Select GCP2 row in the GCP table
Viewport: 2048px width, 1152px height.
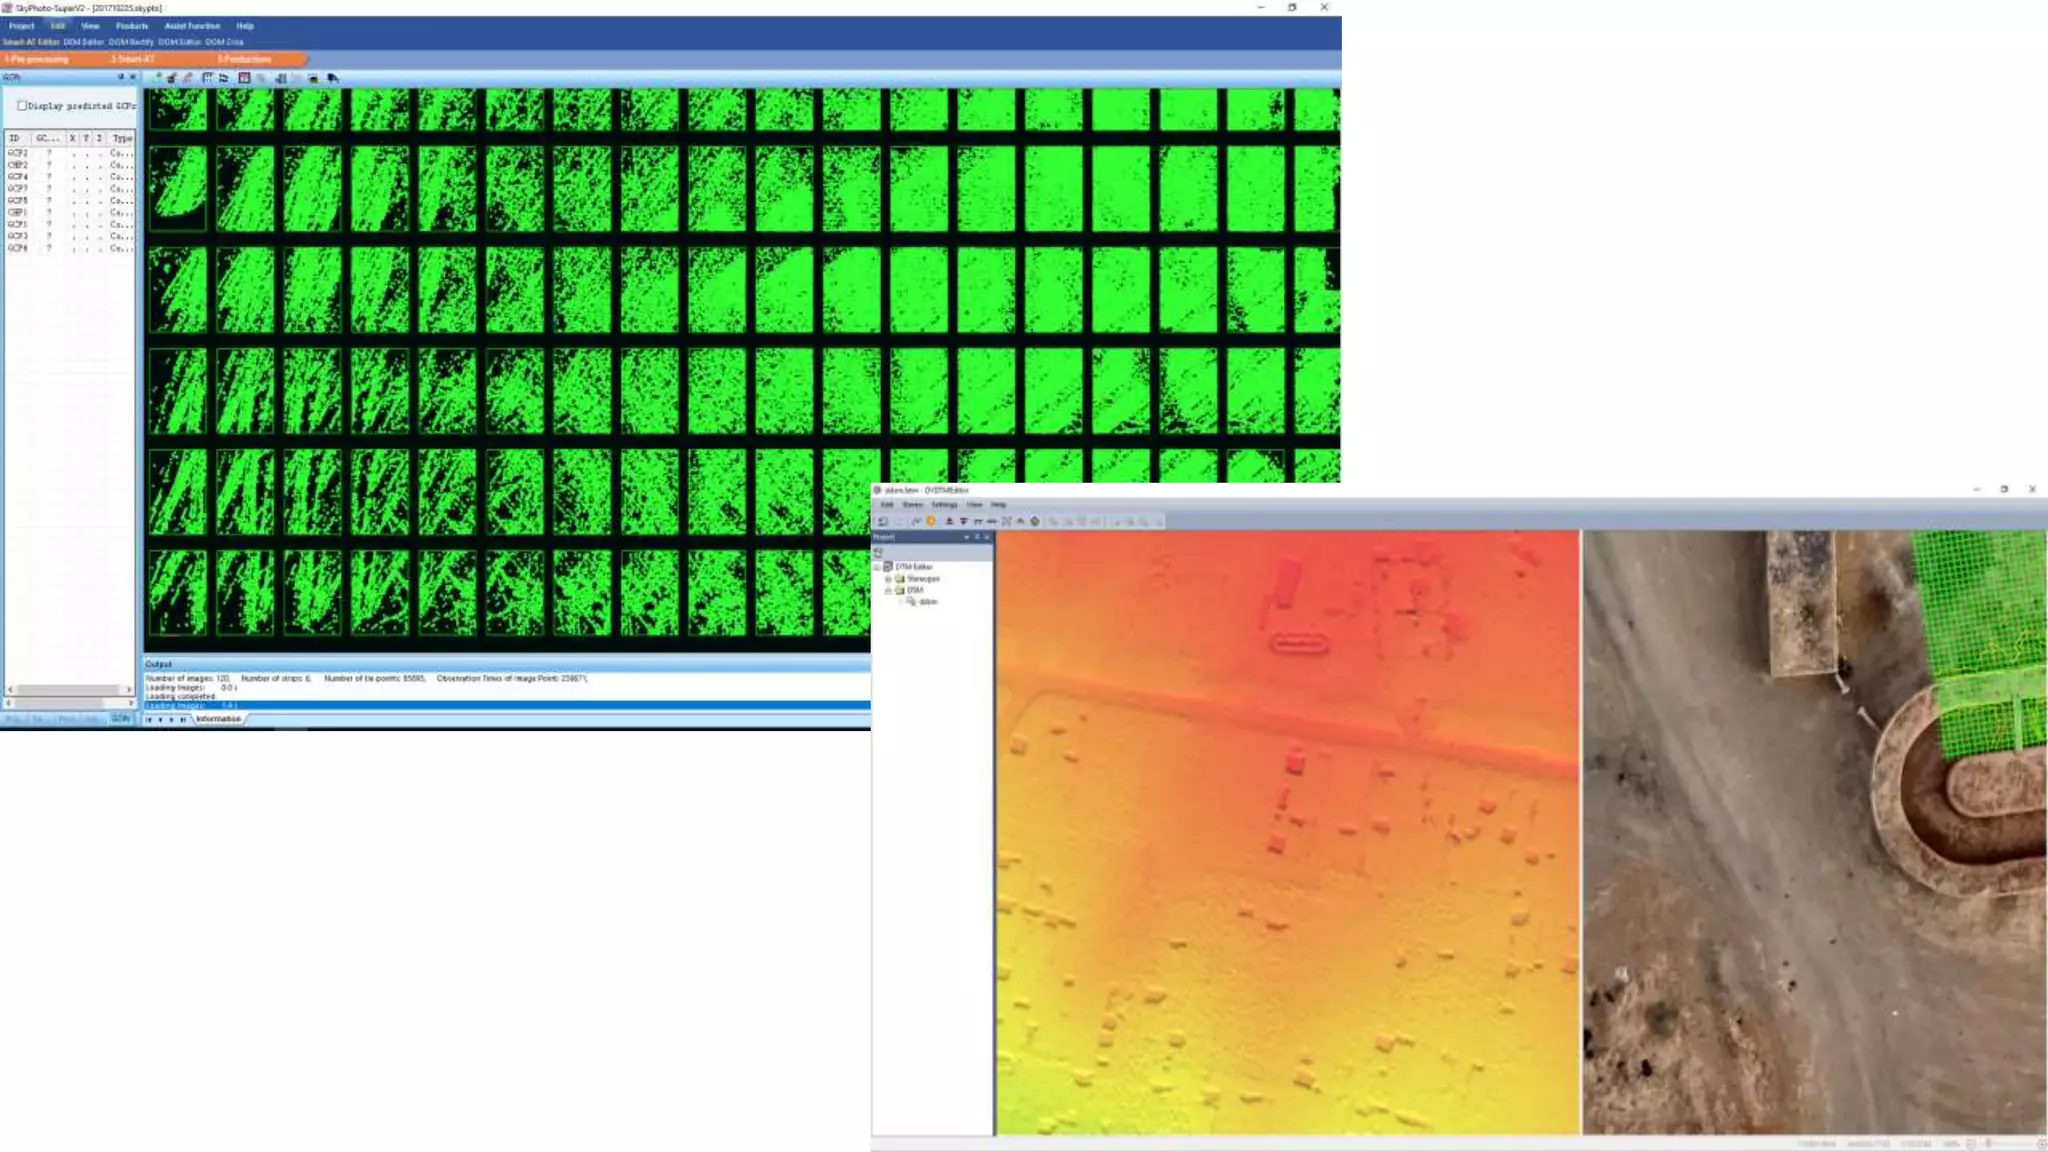coord(18,153)
